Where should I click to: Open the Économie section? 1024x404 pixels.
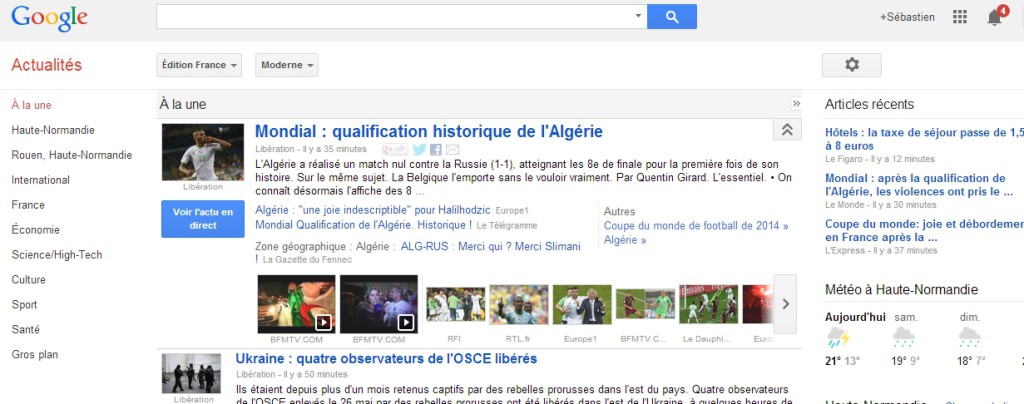coord(35,230)
